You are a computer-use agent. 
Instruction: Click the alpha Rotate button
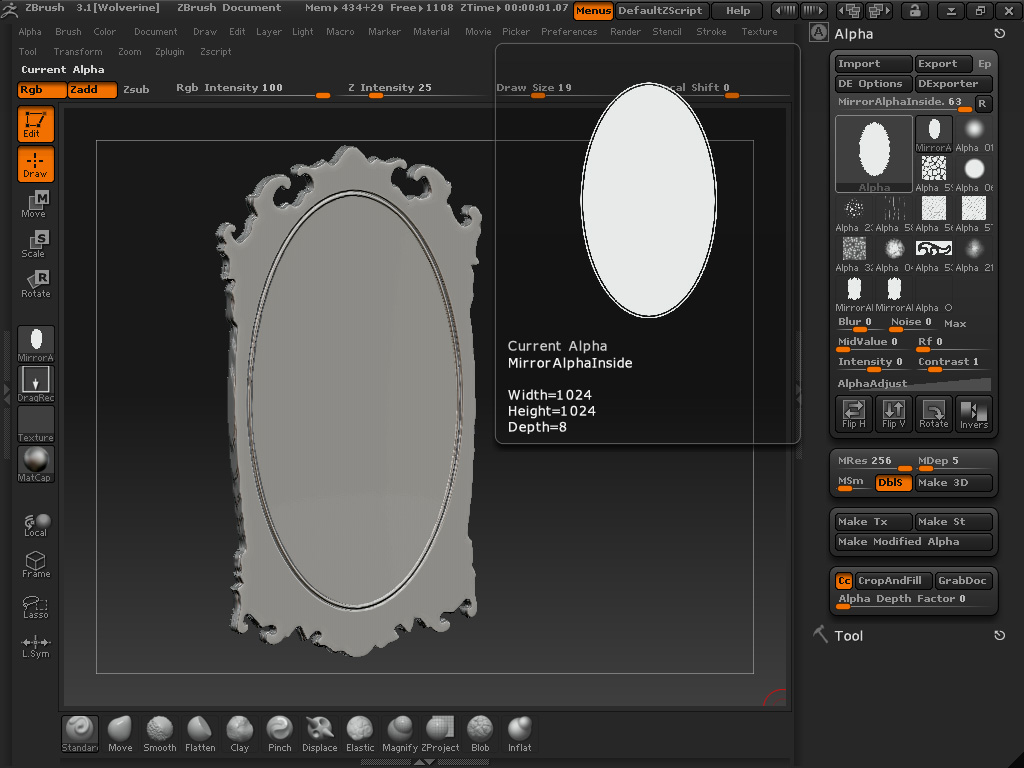tap(934, 413)
